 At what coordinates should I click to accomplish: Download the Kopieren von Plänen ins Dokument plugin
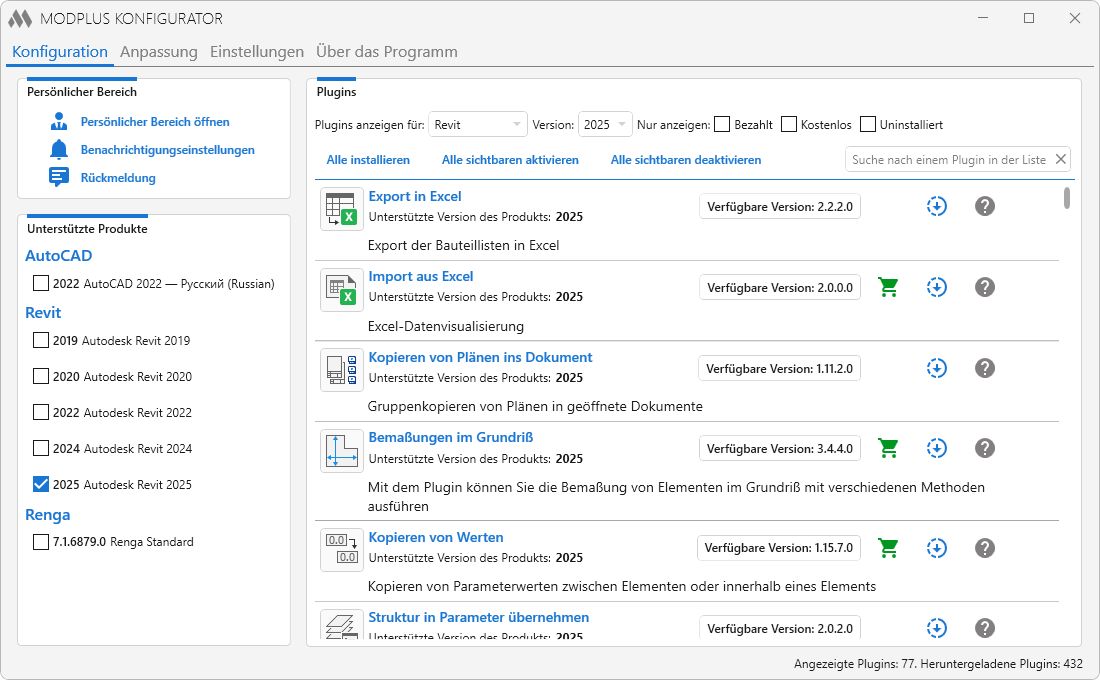937,368
